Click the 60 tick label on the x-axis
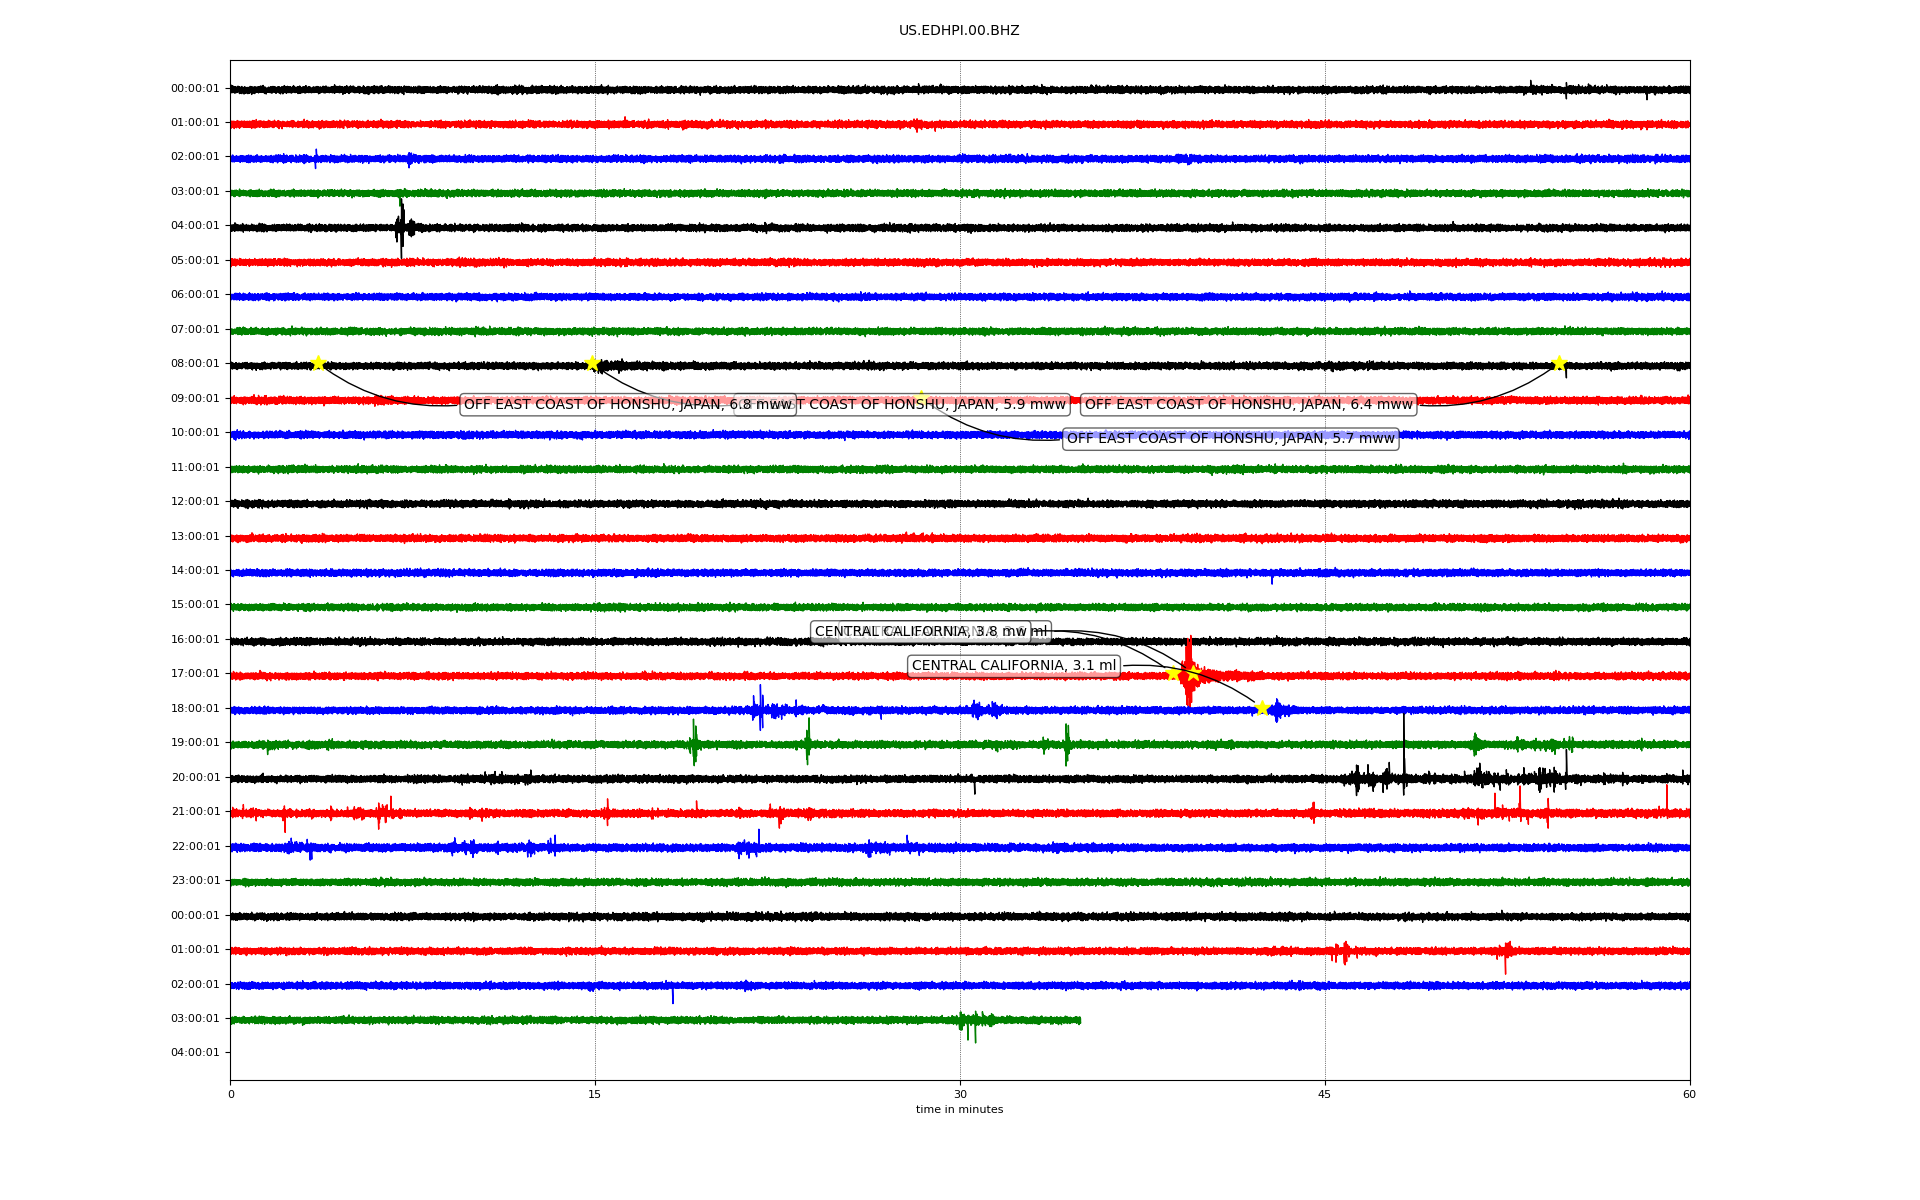 [x=1689, y=1094]
